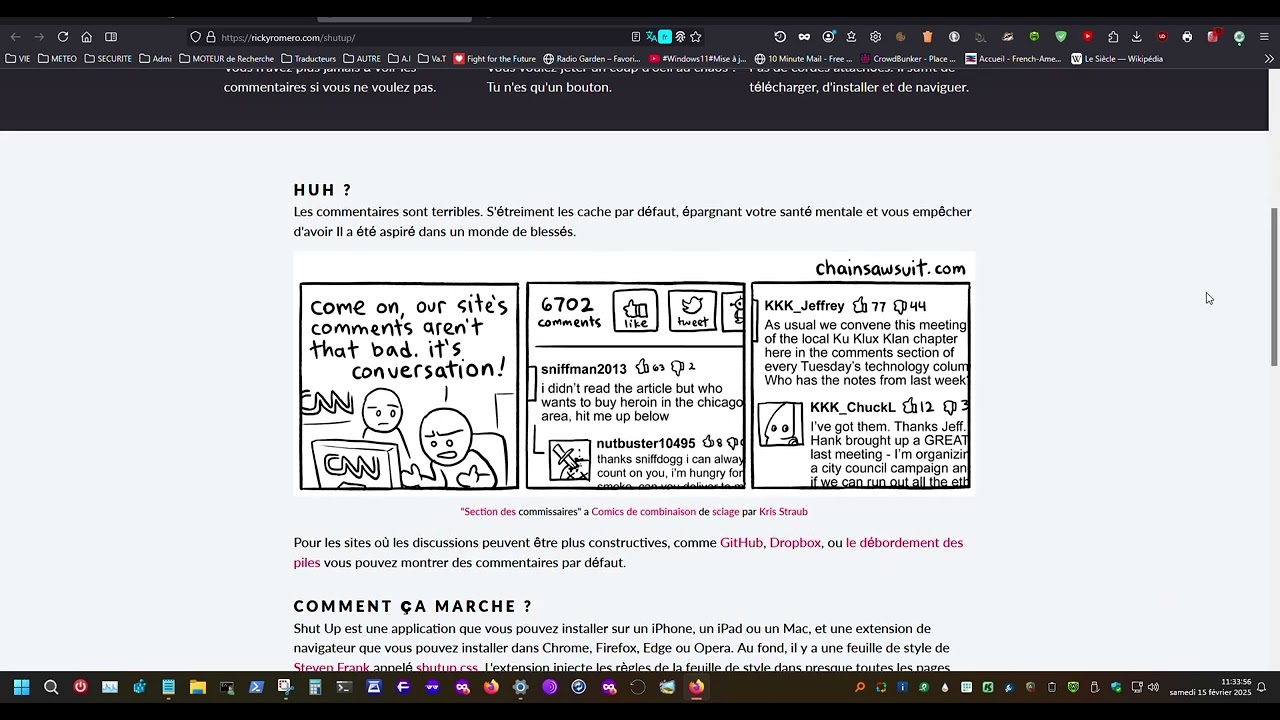Image resolution: width=1280 pixels, height=720 pixels.
Task: Open the VIE bookmarks folder
Action: (19, 59)
